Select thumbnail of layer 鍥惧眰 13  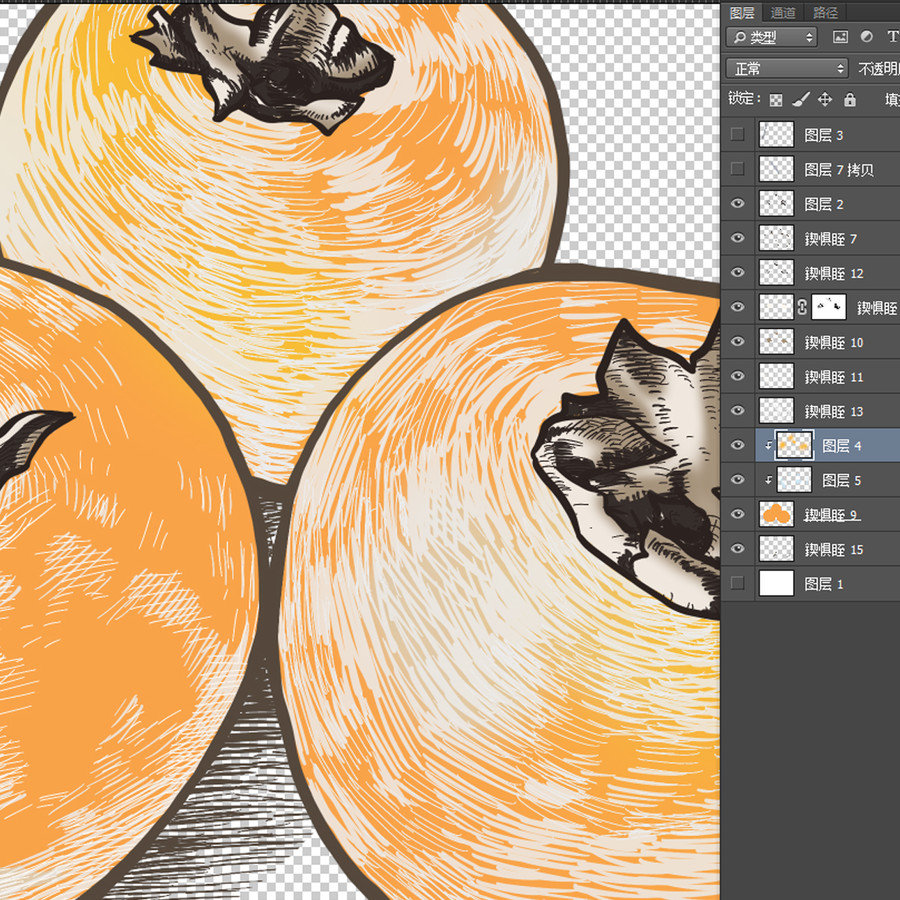click(777, 411)
